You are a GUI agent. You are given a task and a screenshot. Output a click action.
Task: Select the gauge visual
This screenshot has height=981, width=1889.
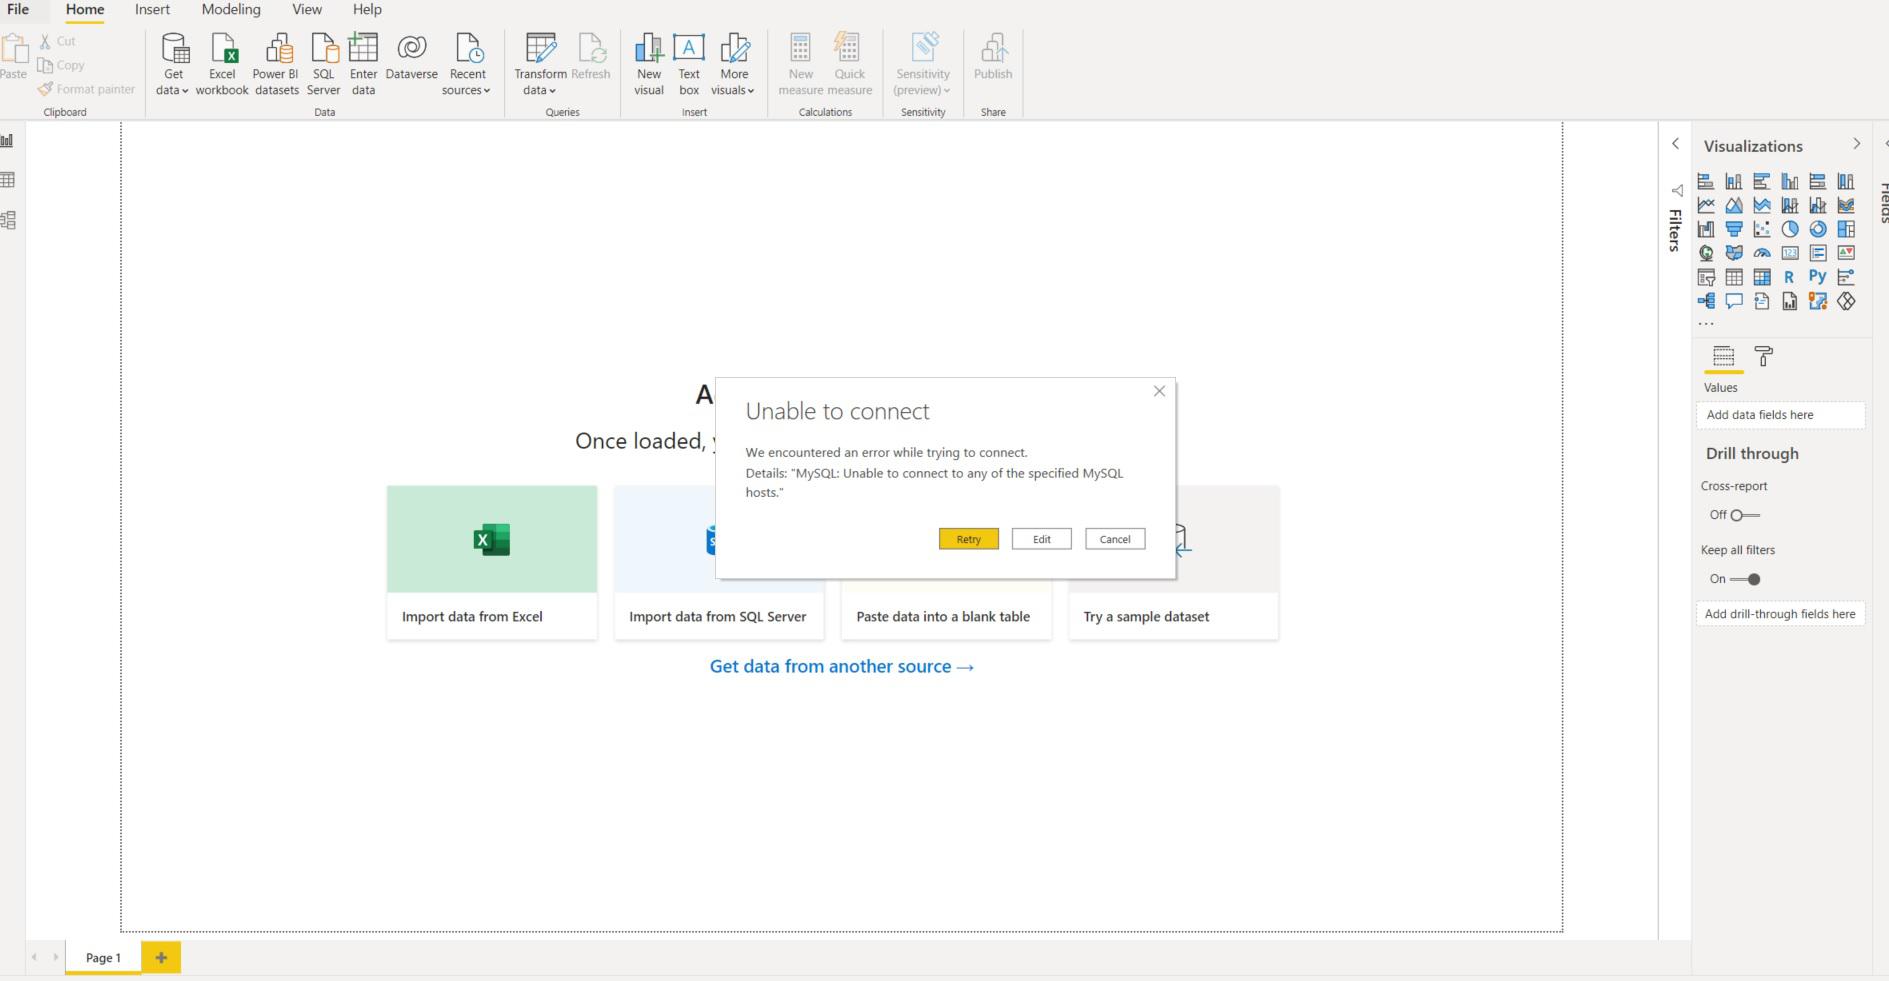pyautogui.click(x=1762, y=253)
